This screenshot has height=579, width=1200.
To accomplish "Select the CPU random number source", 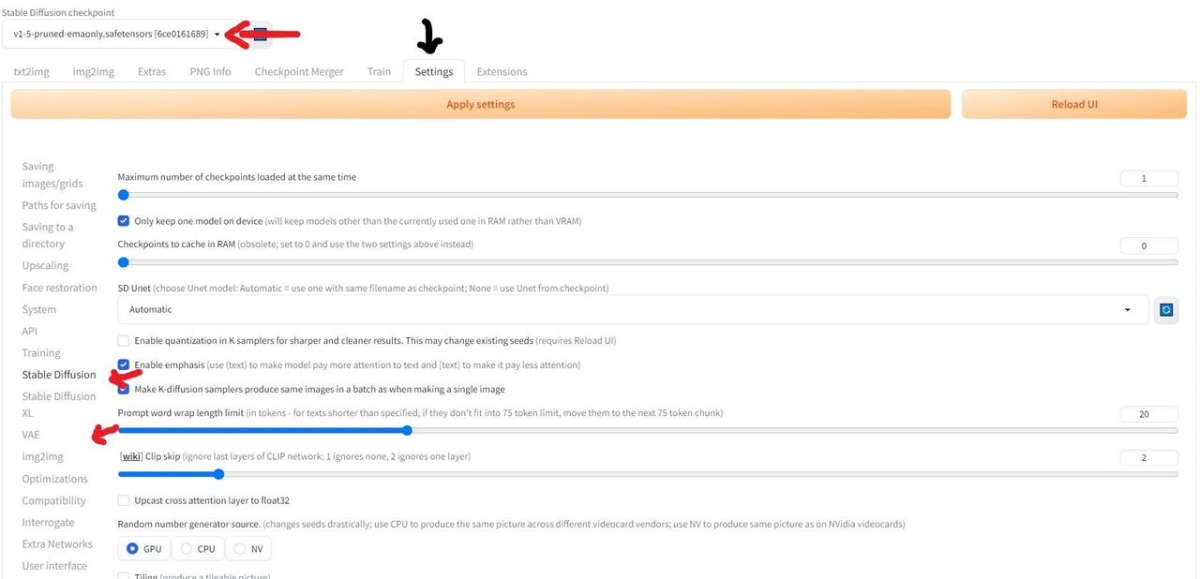I will pyautogui.click(x=197, y=549).
